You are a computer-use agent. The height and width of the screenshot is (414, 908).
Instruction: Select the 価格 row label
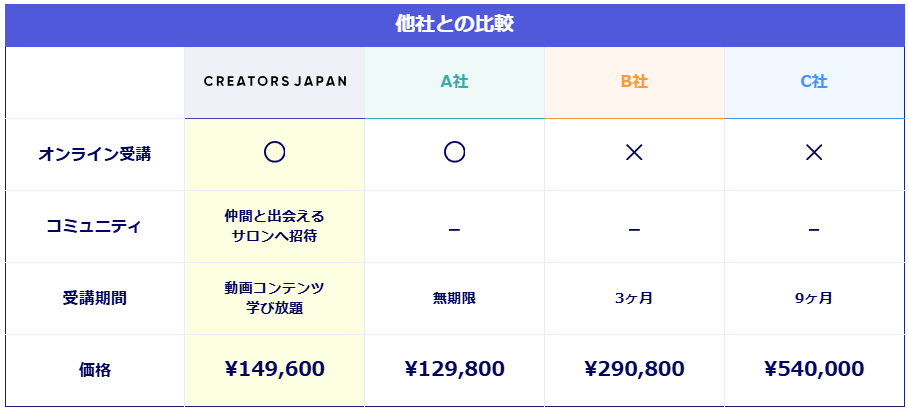pyautogui.click(x=94, y=370)
